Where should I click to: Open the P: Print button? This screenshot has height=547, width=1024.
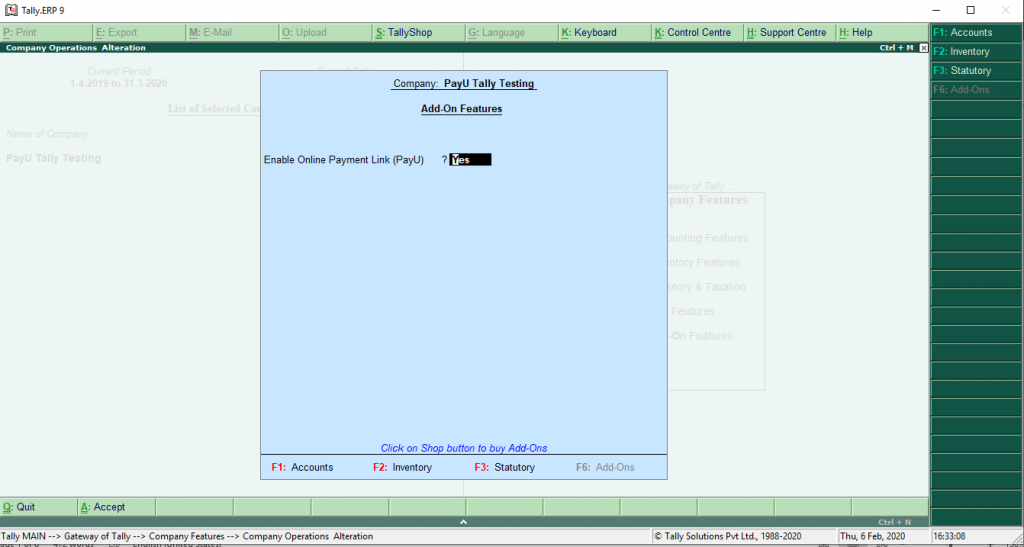pyautogui.click(x=46, y=32)
